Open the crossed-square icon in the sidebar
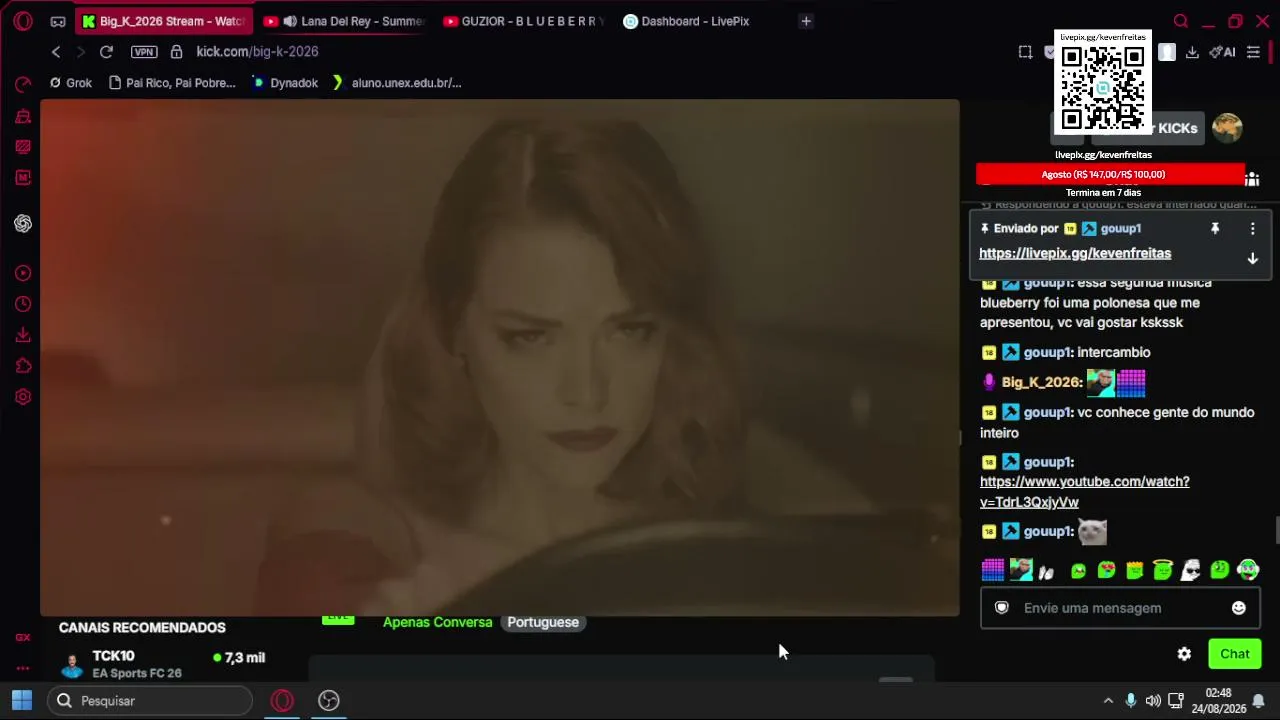The height and width of the screenshot is (720, 1280). (x=23, y=147)
